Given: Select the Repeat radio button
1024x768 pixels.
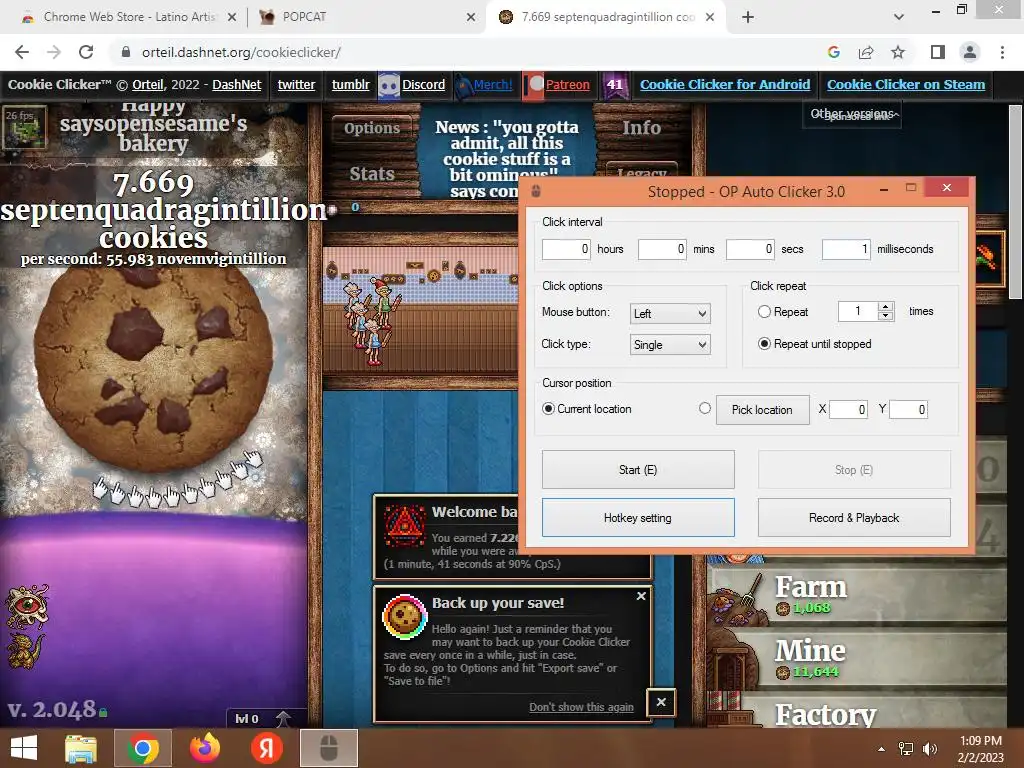Looking at the screenshot, I should click(x=764, y=312).
